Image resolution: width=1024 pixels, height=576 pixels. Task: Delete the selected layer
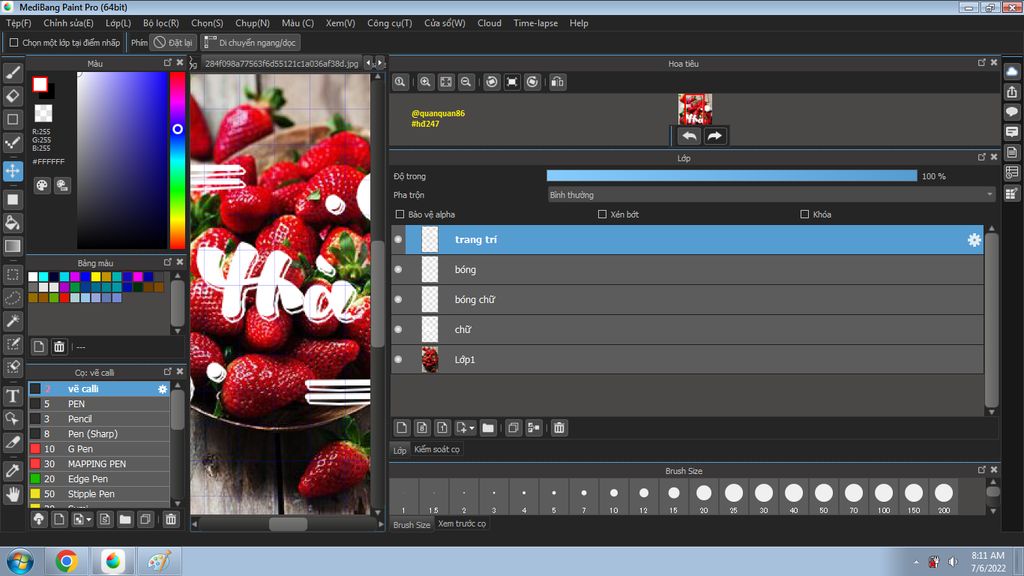tap(559, 428)
